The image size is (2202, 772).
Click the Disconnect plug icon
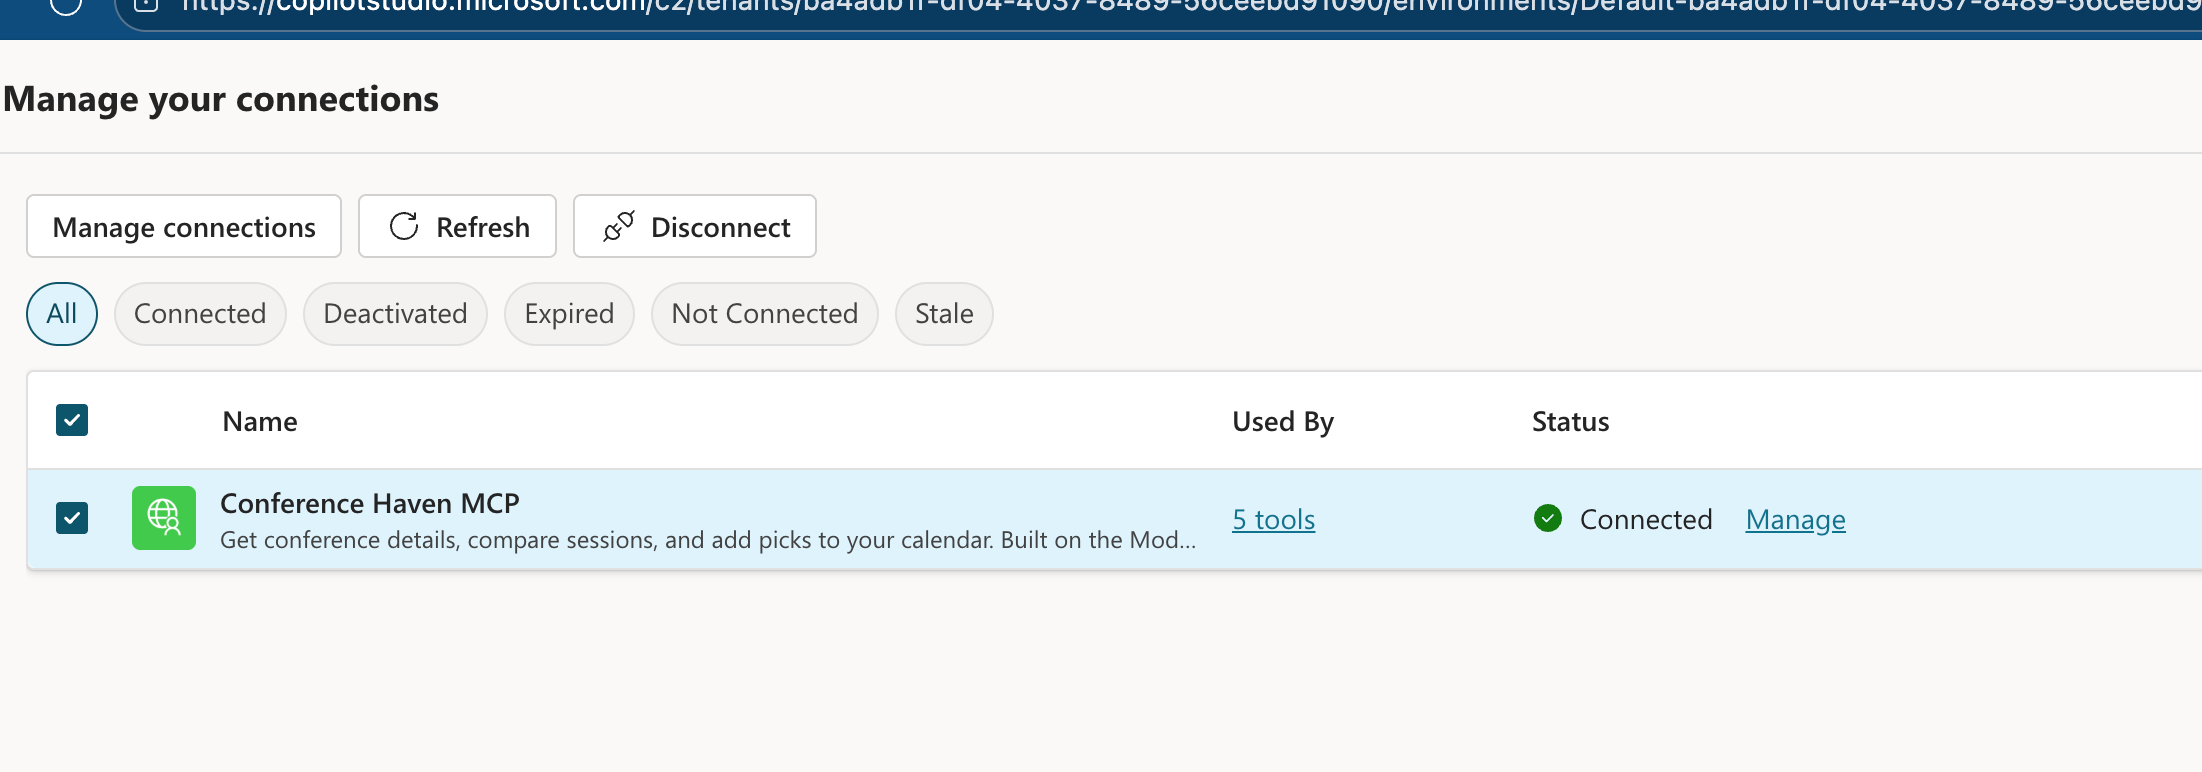pos(619,227)
